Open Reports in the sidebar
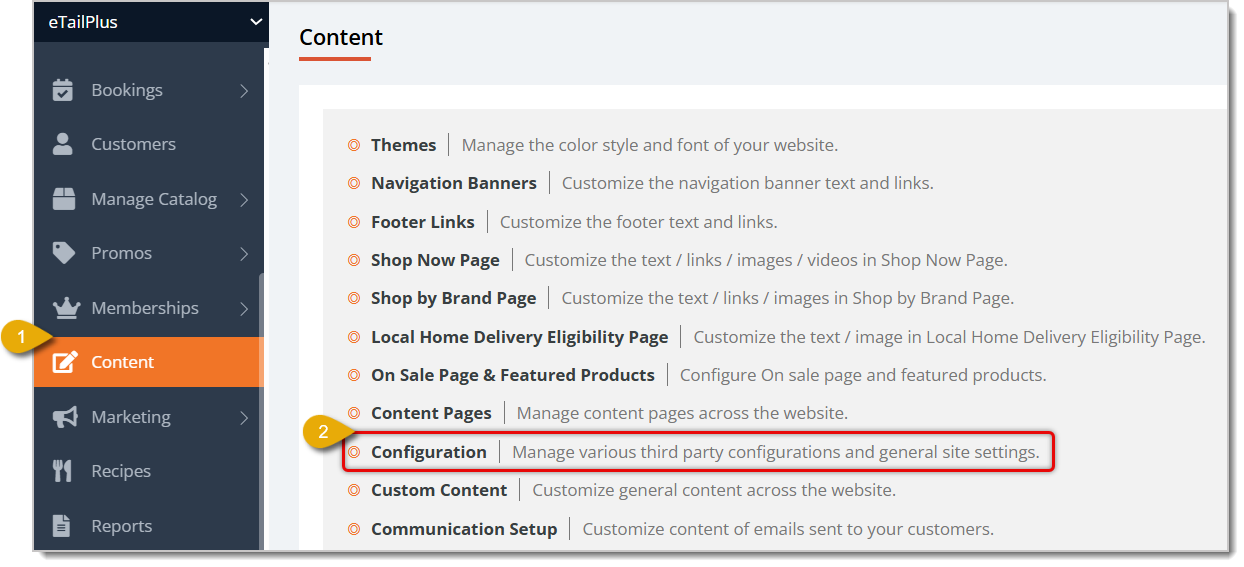Screen dimensions: 1244x567 [x=148, y=526]
